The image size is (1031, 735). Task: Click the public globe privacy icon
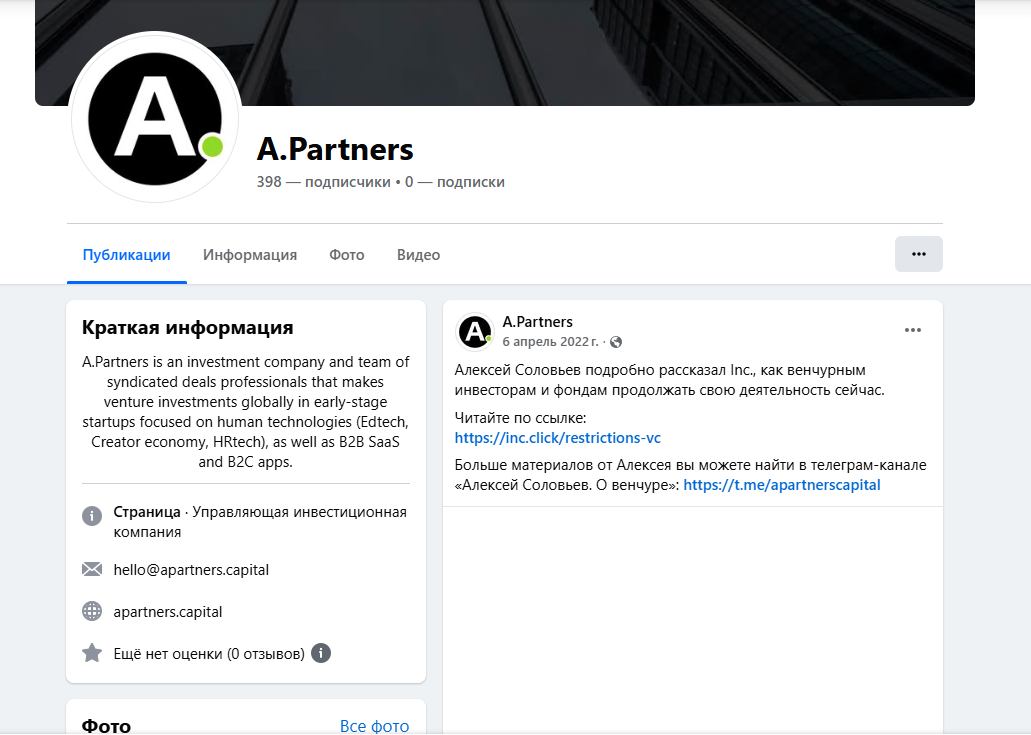coord(616,342)
